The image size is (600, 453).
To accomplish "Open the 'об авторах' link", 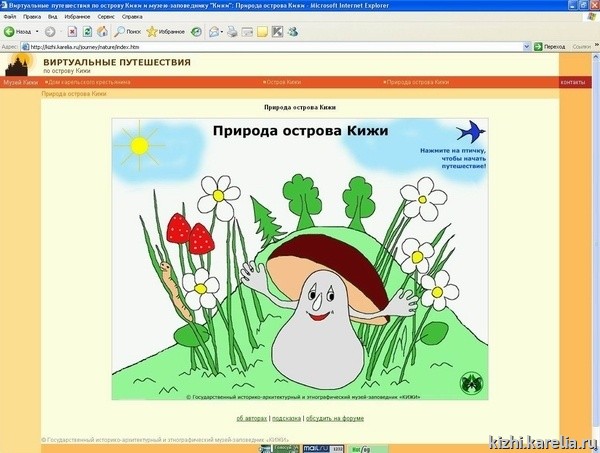I will pos(251,418).
